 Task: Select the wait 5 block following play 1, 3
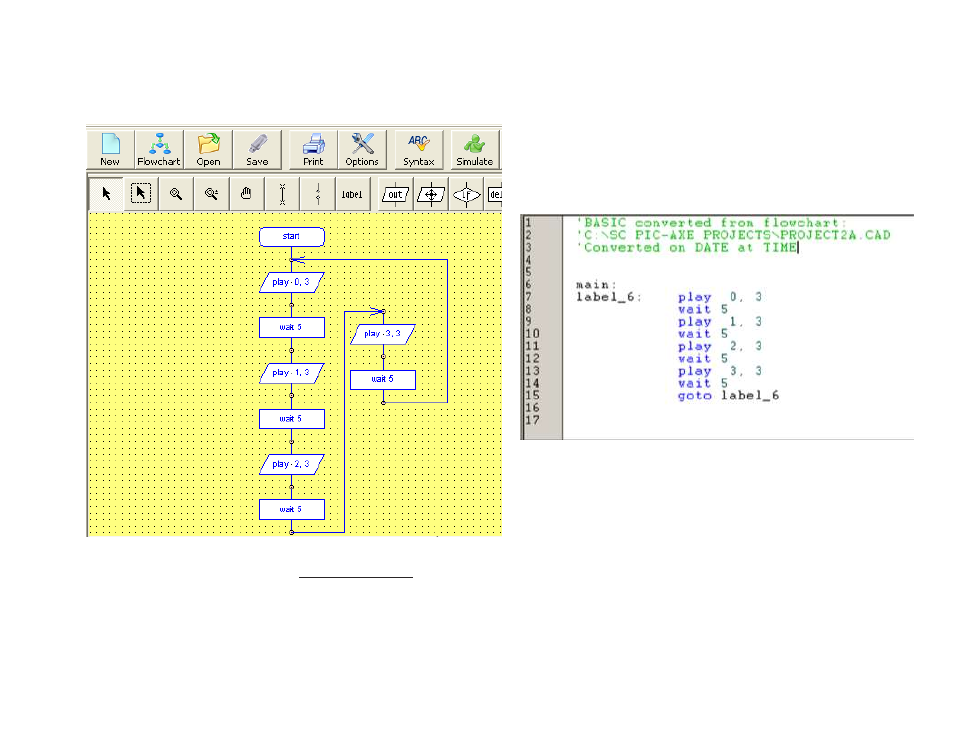coord(291,419)
